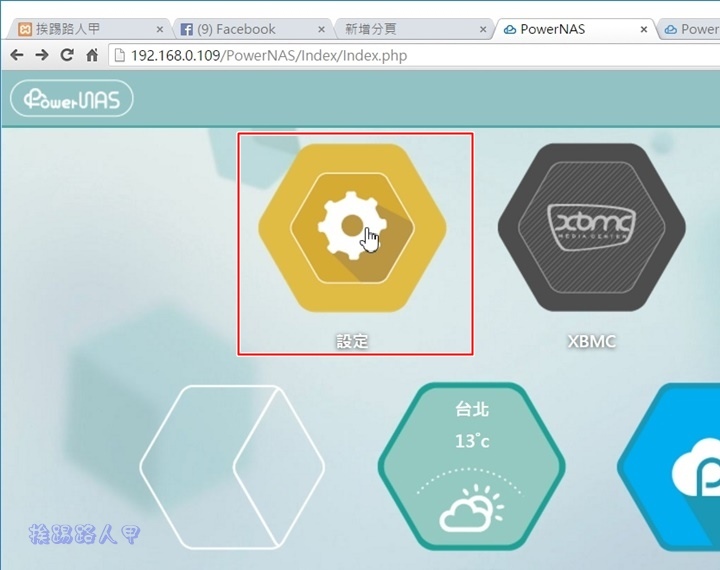Launch the XBMC media center hexagon
Viewport: 720px width, 570px height.
[591, 228]
